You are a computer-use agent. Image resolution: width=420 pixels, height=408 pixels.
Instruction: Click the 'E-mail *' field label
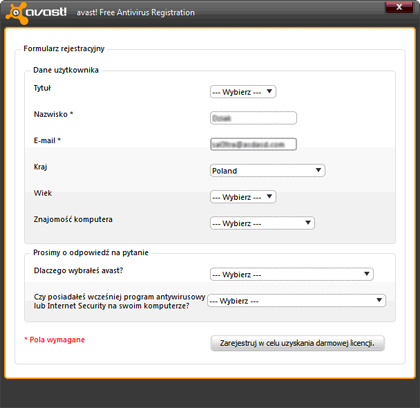point(47,140)
